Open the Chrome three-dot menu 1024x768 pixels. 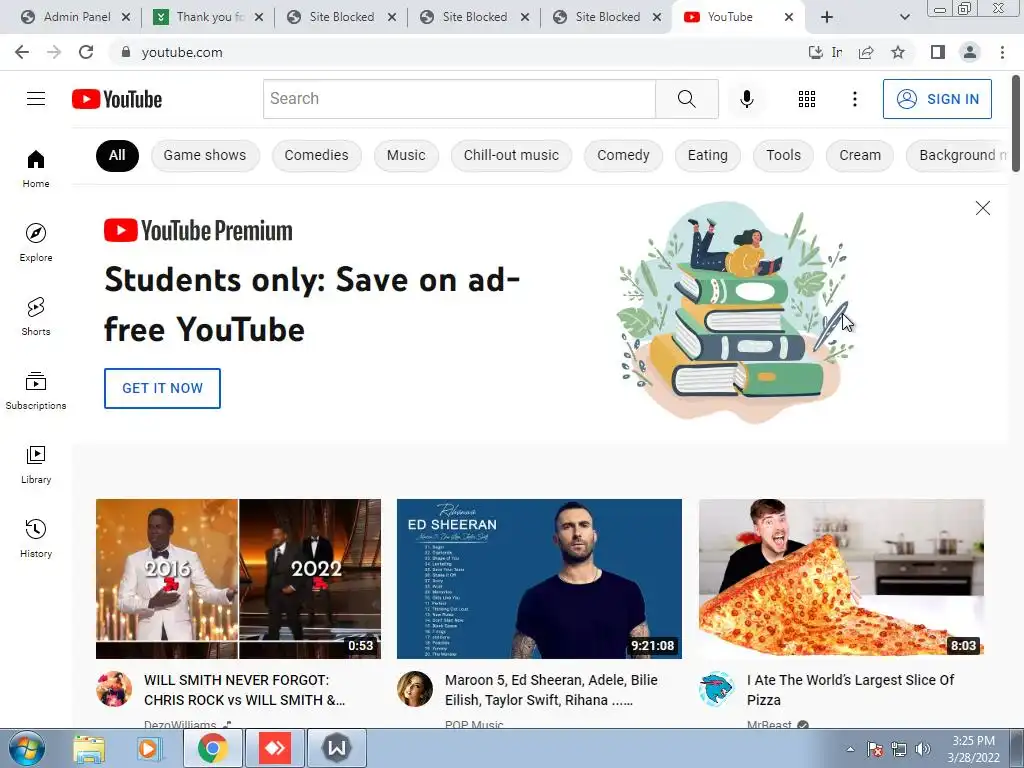coord(1002,52)
